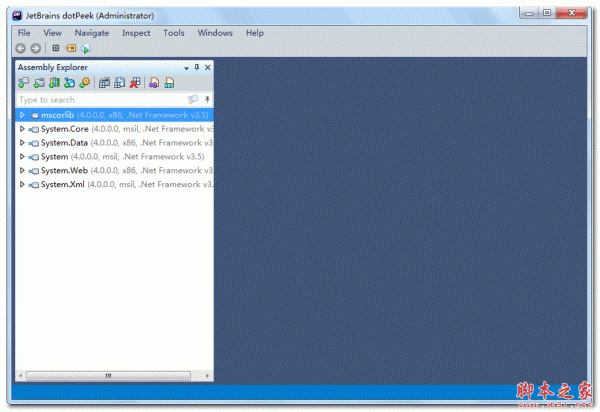Click the 'Type to search' input field
This screenshot has height=412, width=600.
click(102, 99)
